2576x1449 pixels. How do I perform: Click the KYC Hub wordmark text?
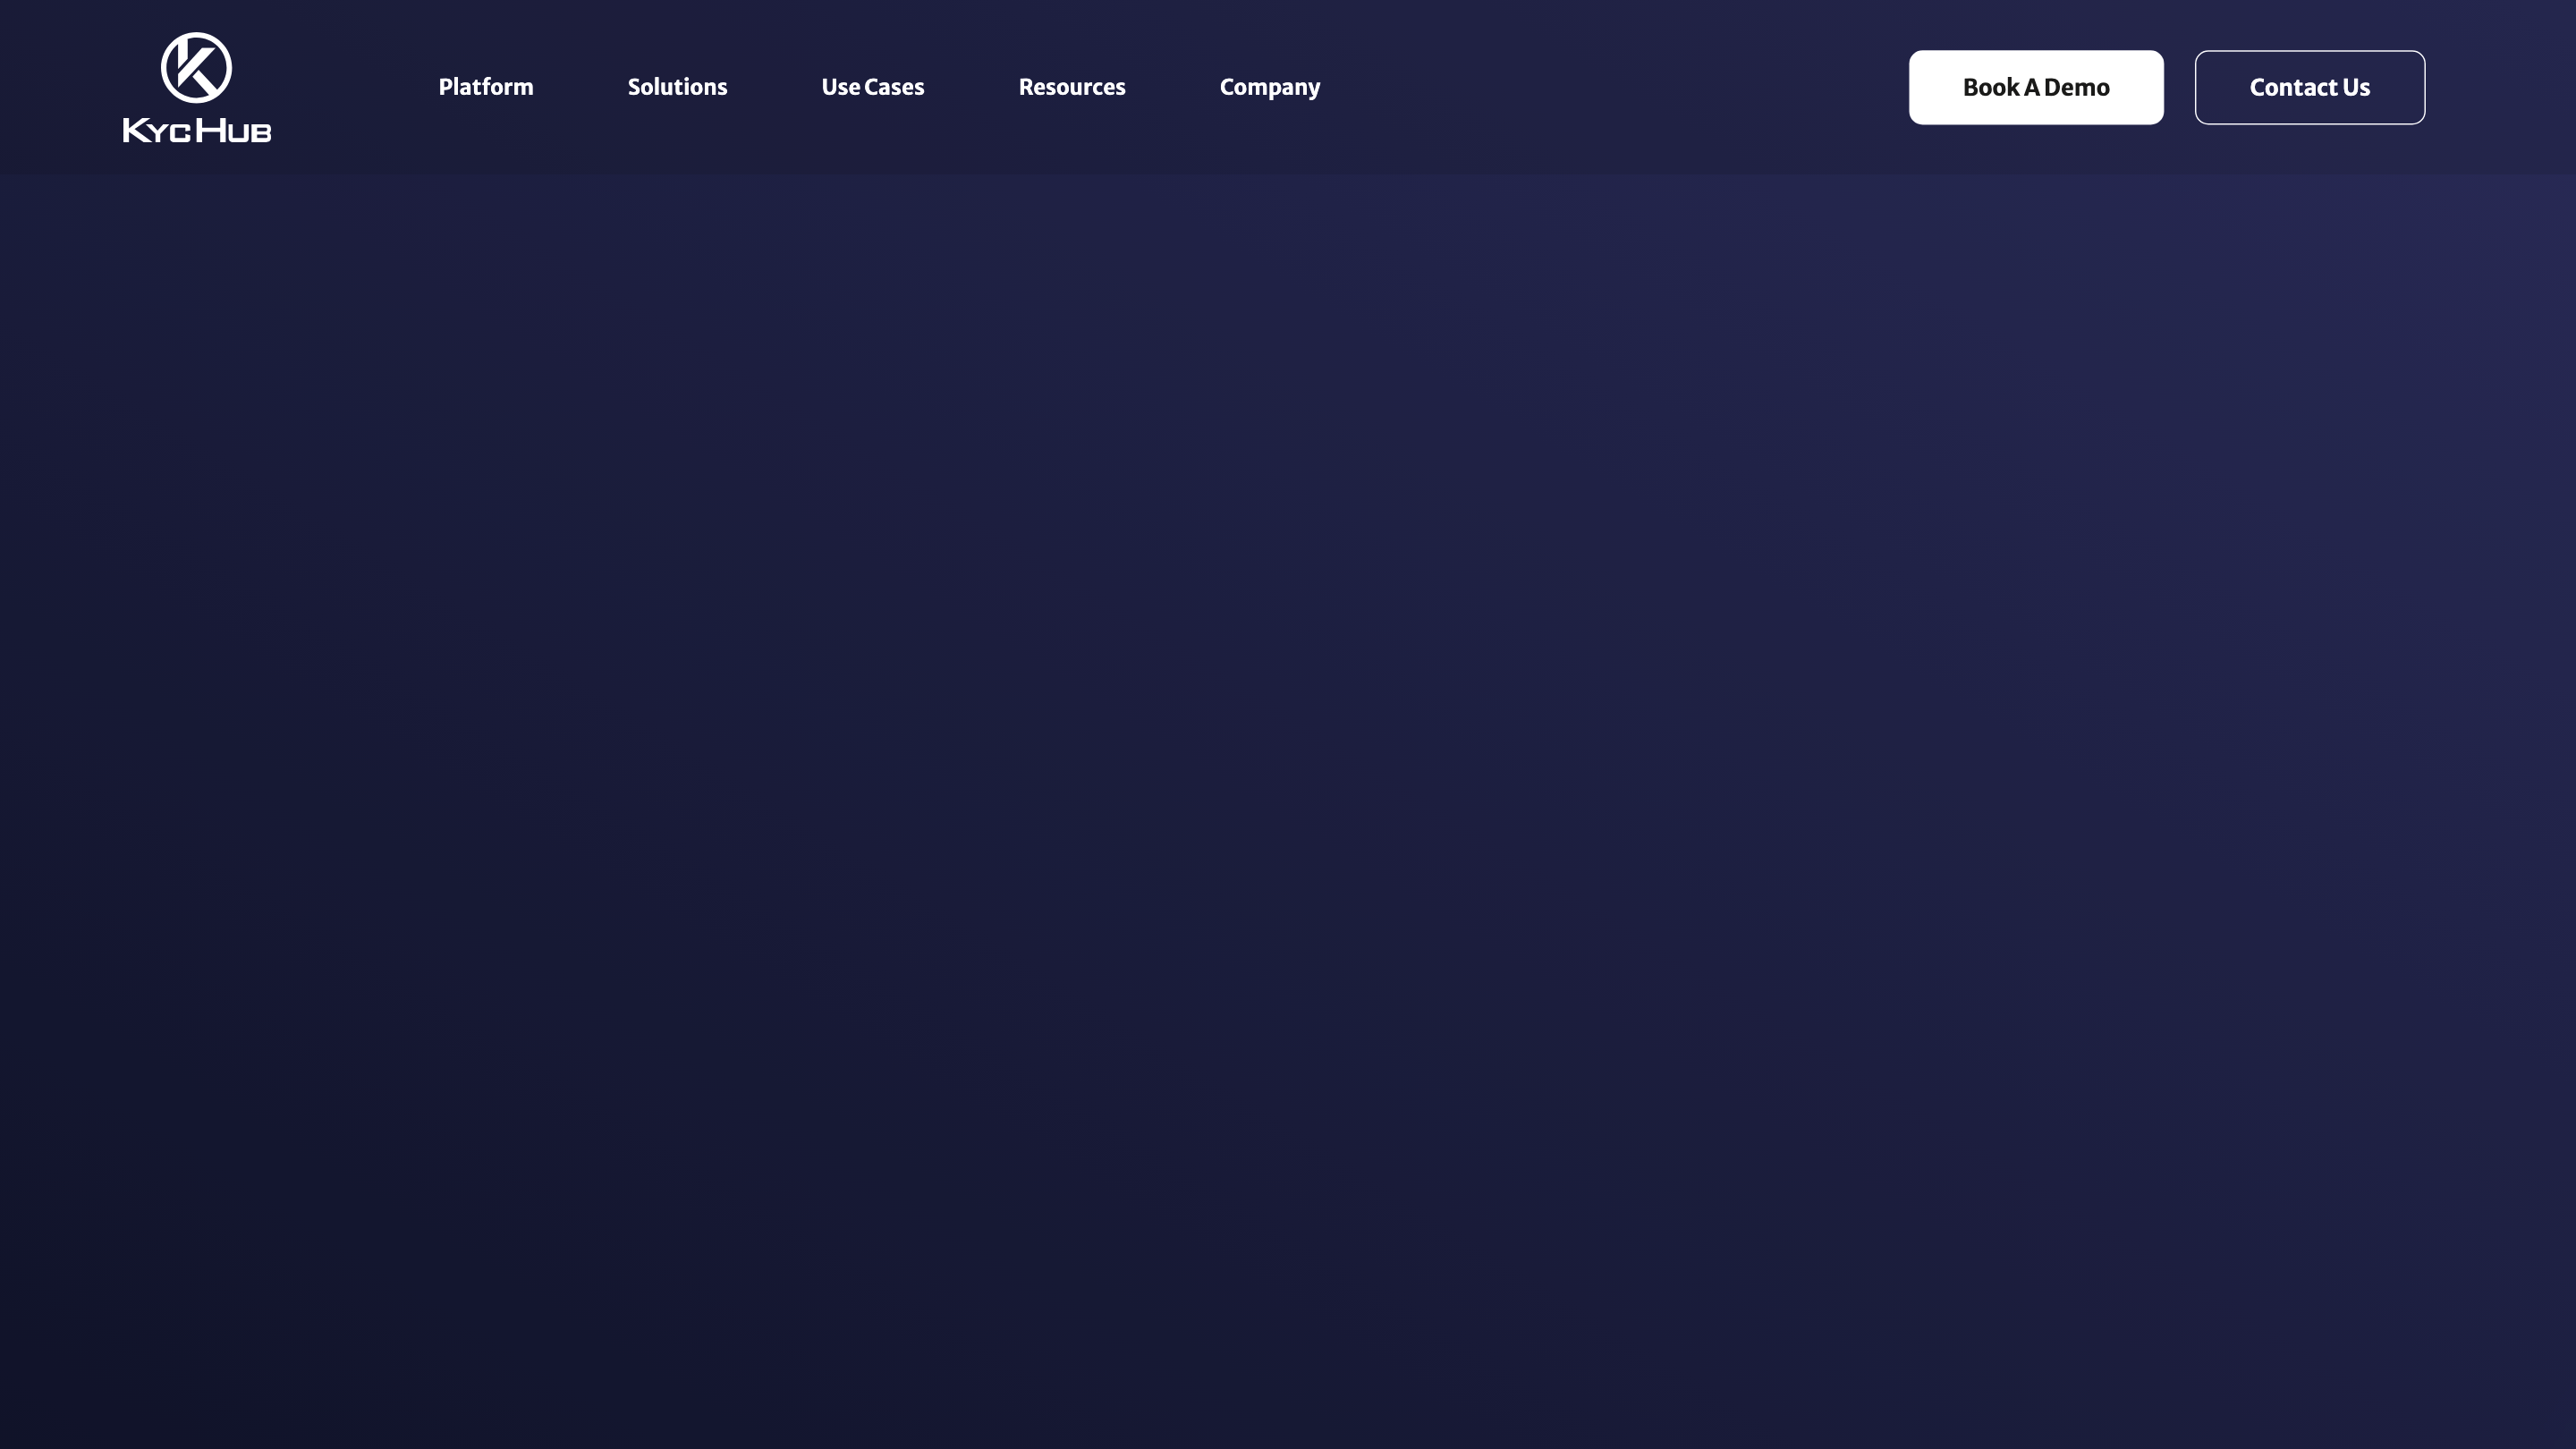(197, 130)
